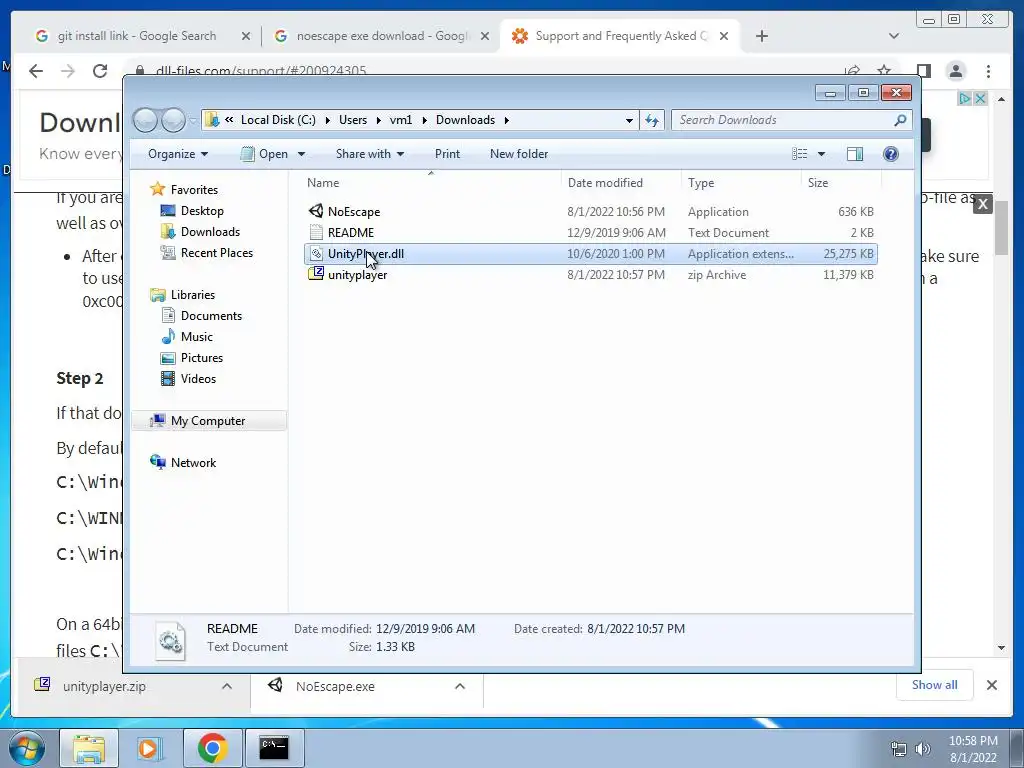Launch Windows Media Player from taskbar
The image size is (1024, 768).
click(x=149, y=748)
